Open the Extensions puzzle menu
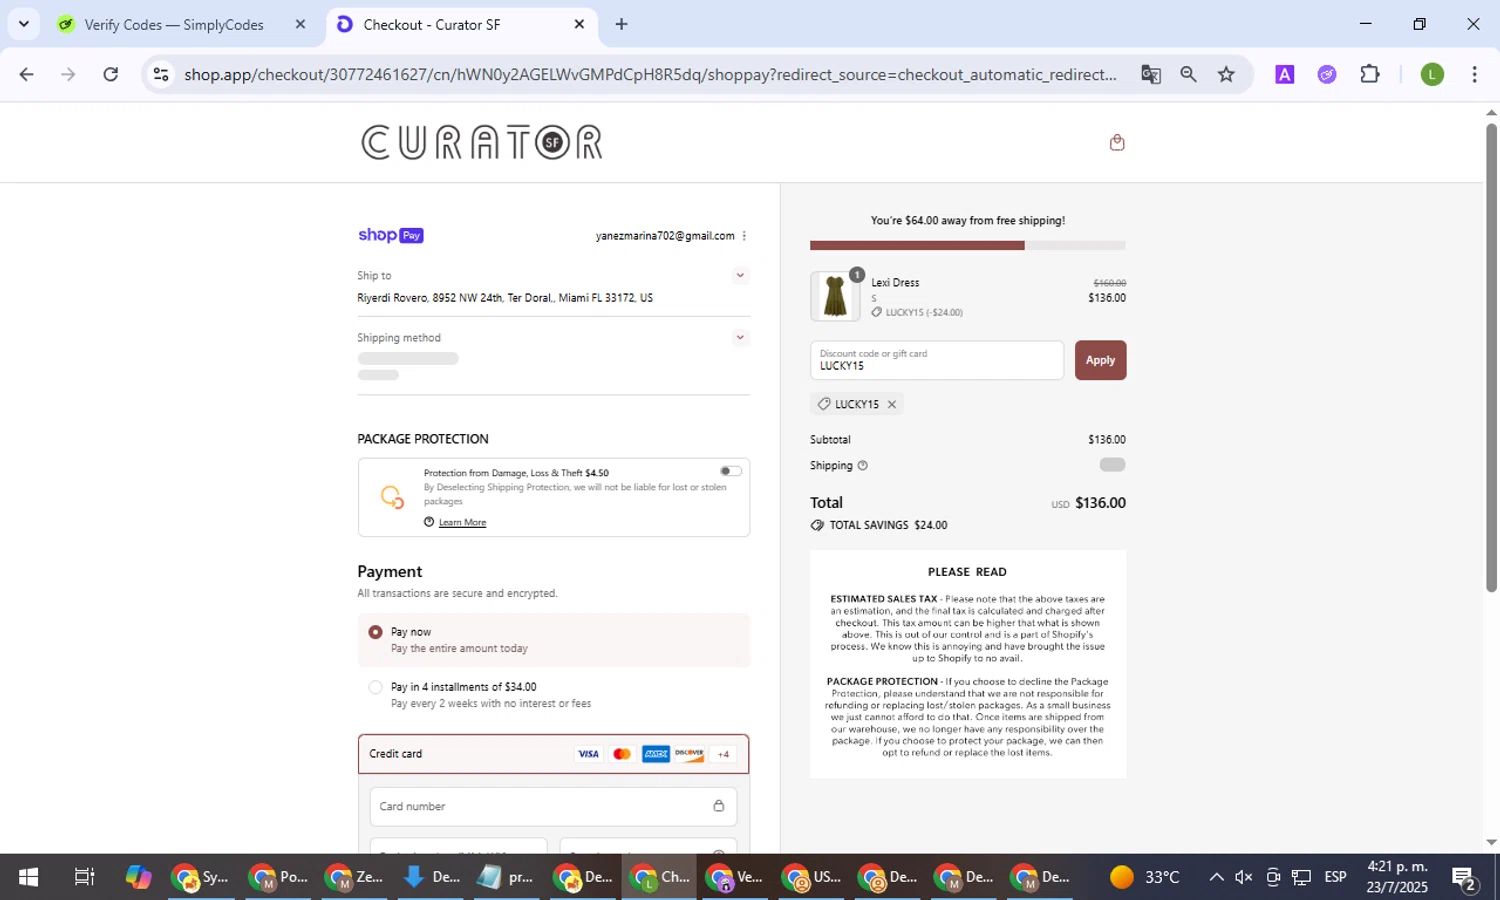1500x900 pixels. tap(1370, 74)
